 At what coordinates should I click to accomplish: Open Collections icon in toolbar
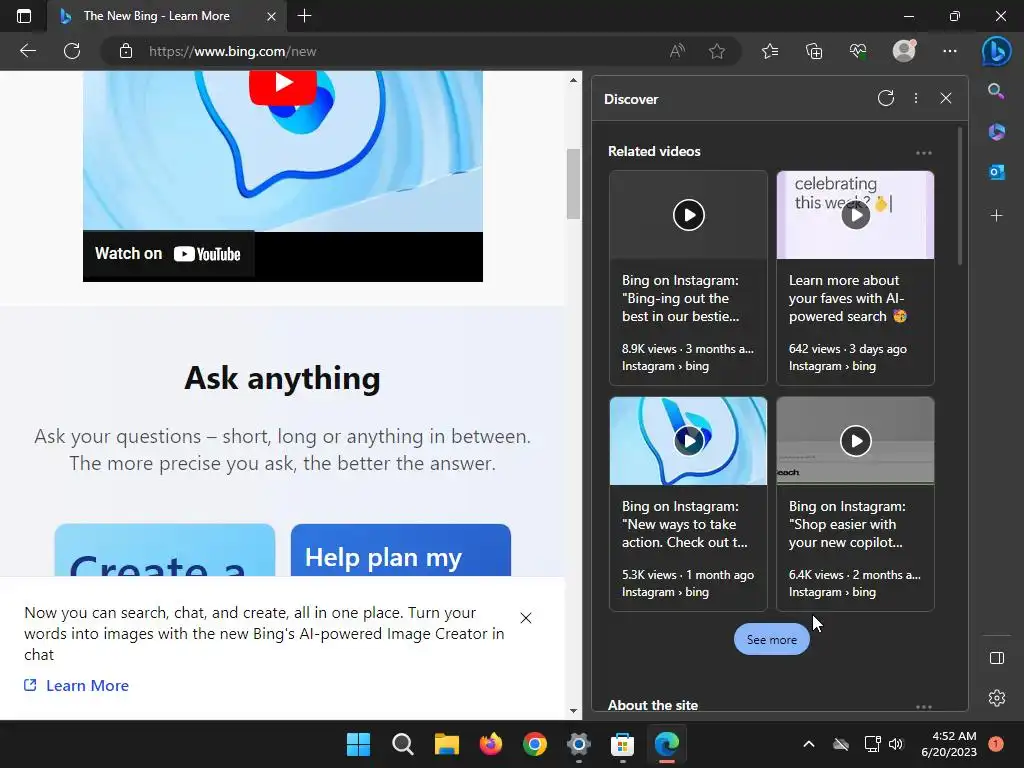click(814, 51)
